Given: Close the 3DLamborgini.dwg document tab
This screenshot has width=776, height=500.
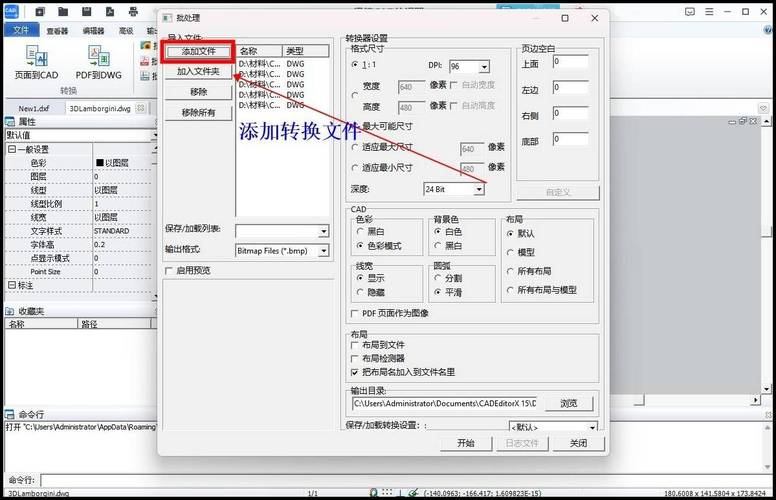Looking at the screenshot, I should click(x=141, y=108).
